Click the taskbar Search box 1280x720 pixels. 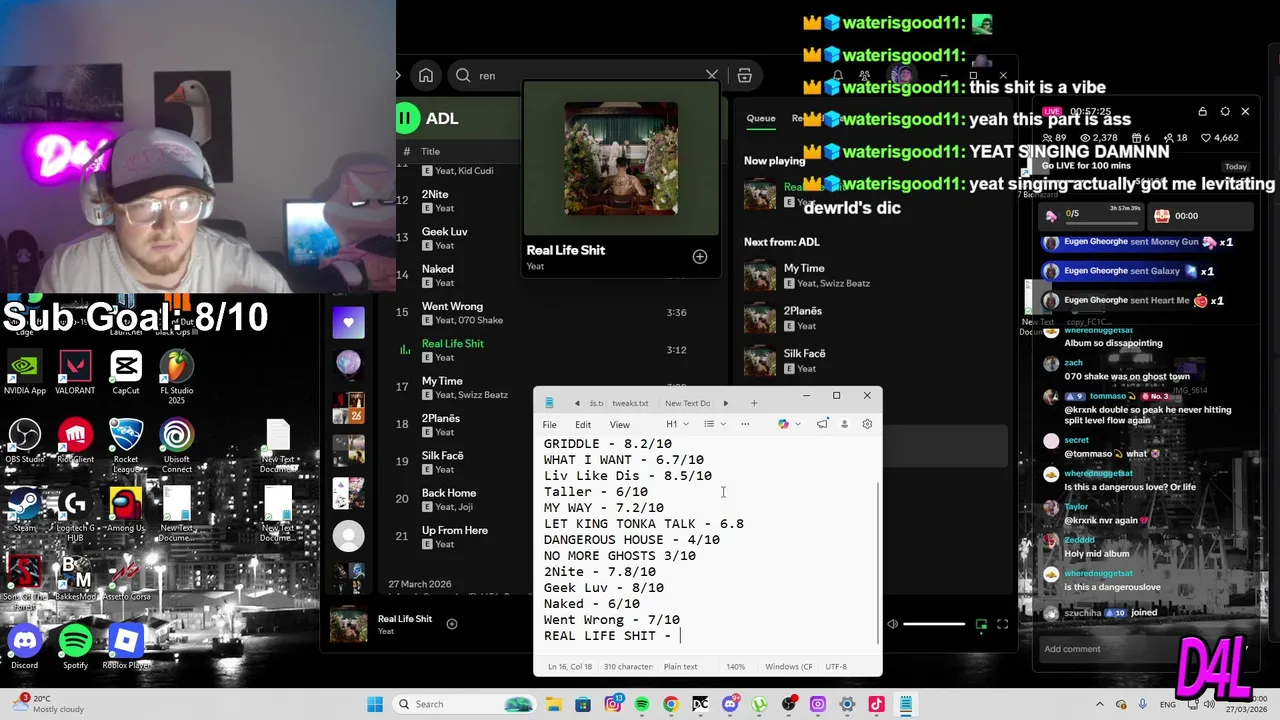[x=466, y=704]
